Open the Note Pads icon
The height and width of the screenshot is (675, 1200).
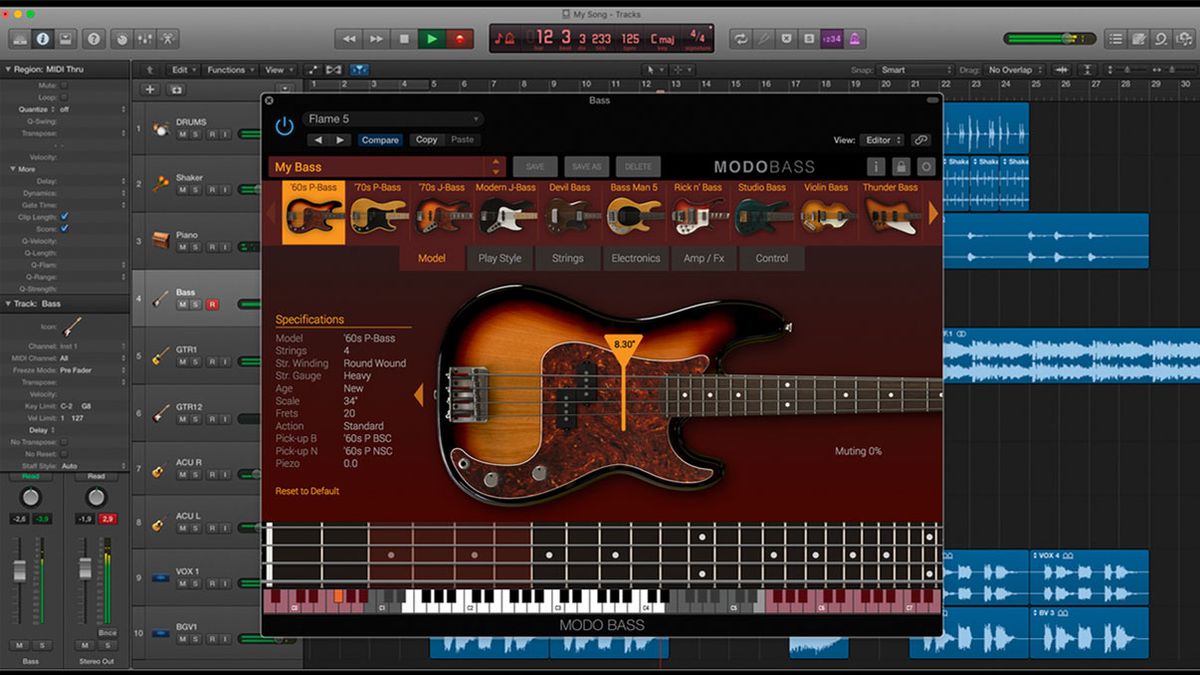[1139, 39]
